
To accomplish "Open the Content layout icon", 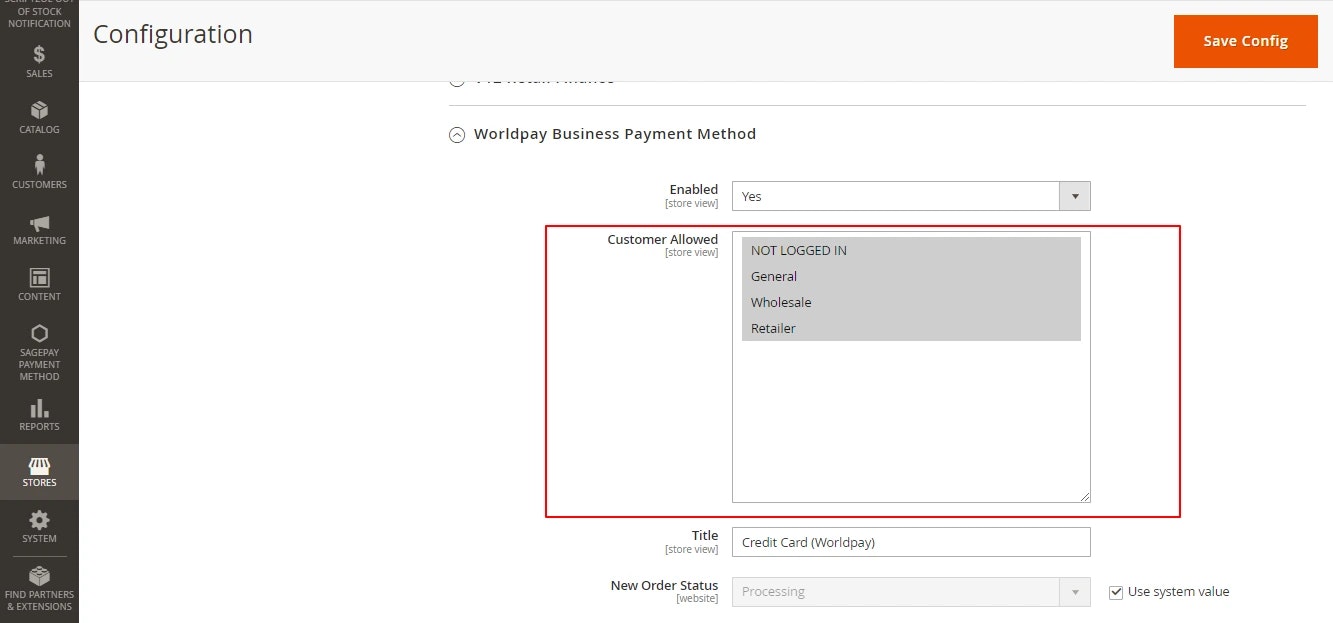I will 39,277.
